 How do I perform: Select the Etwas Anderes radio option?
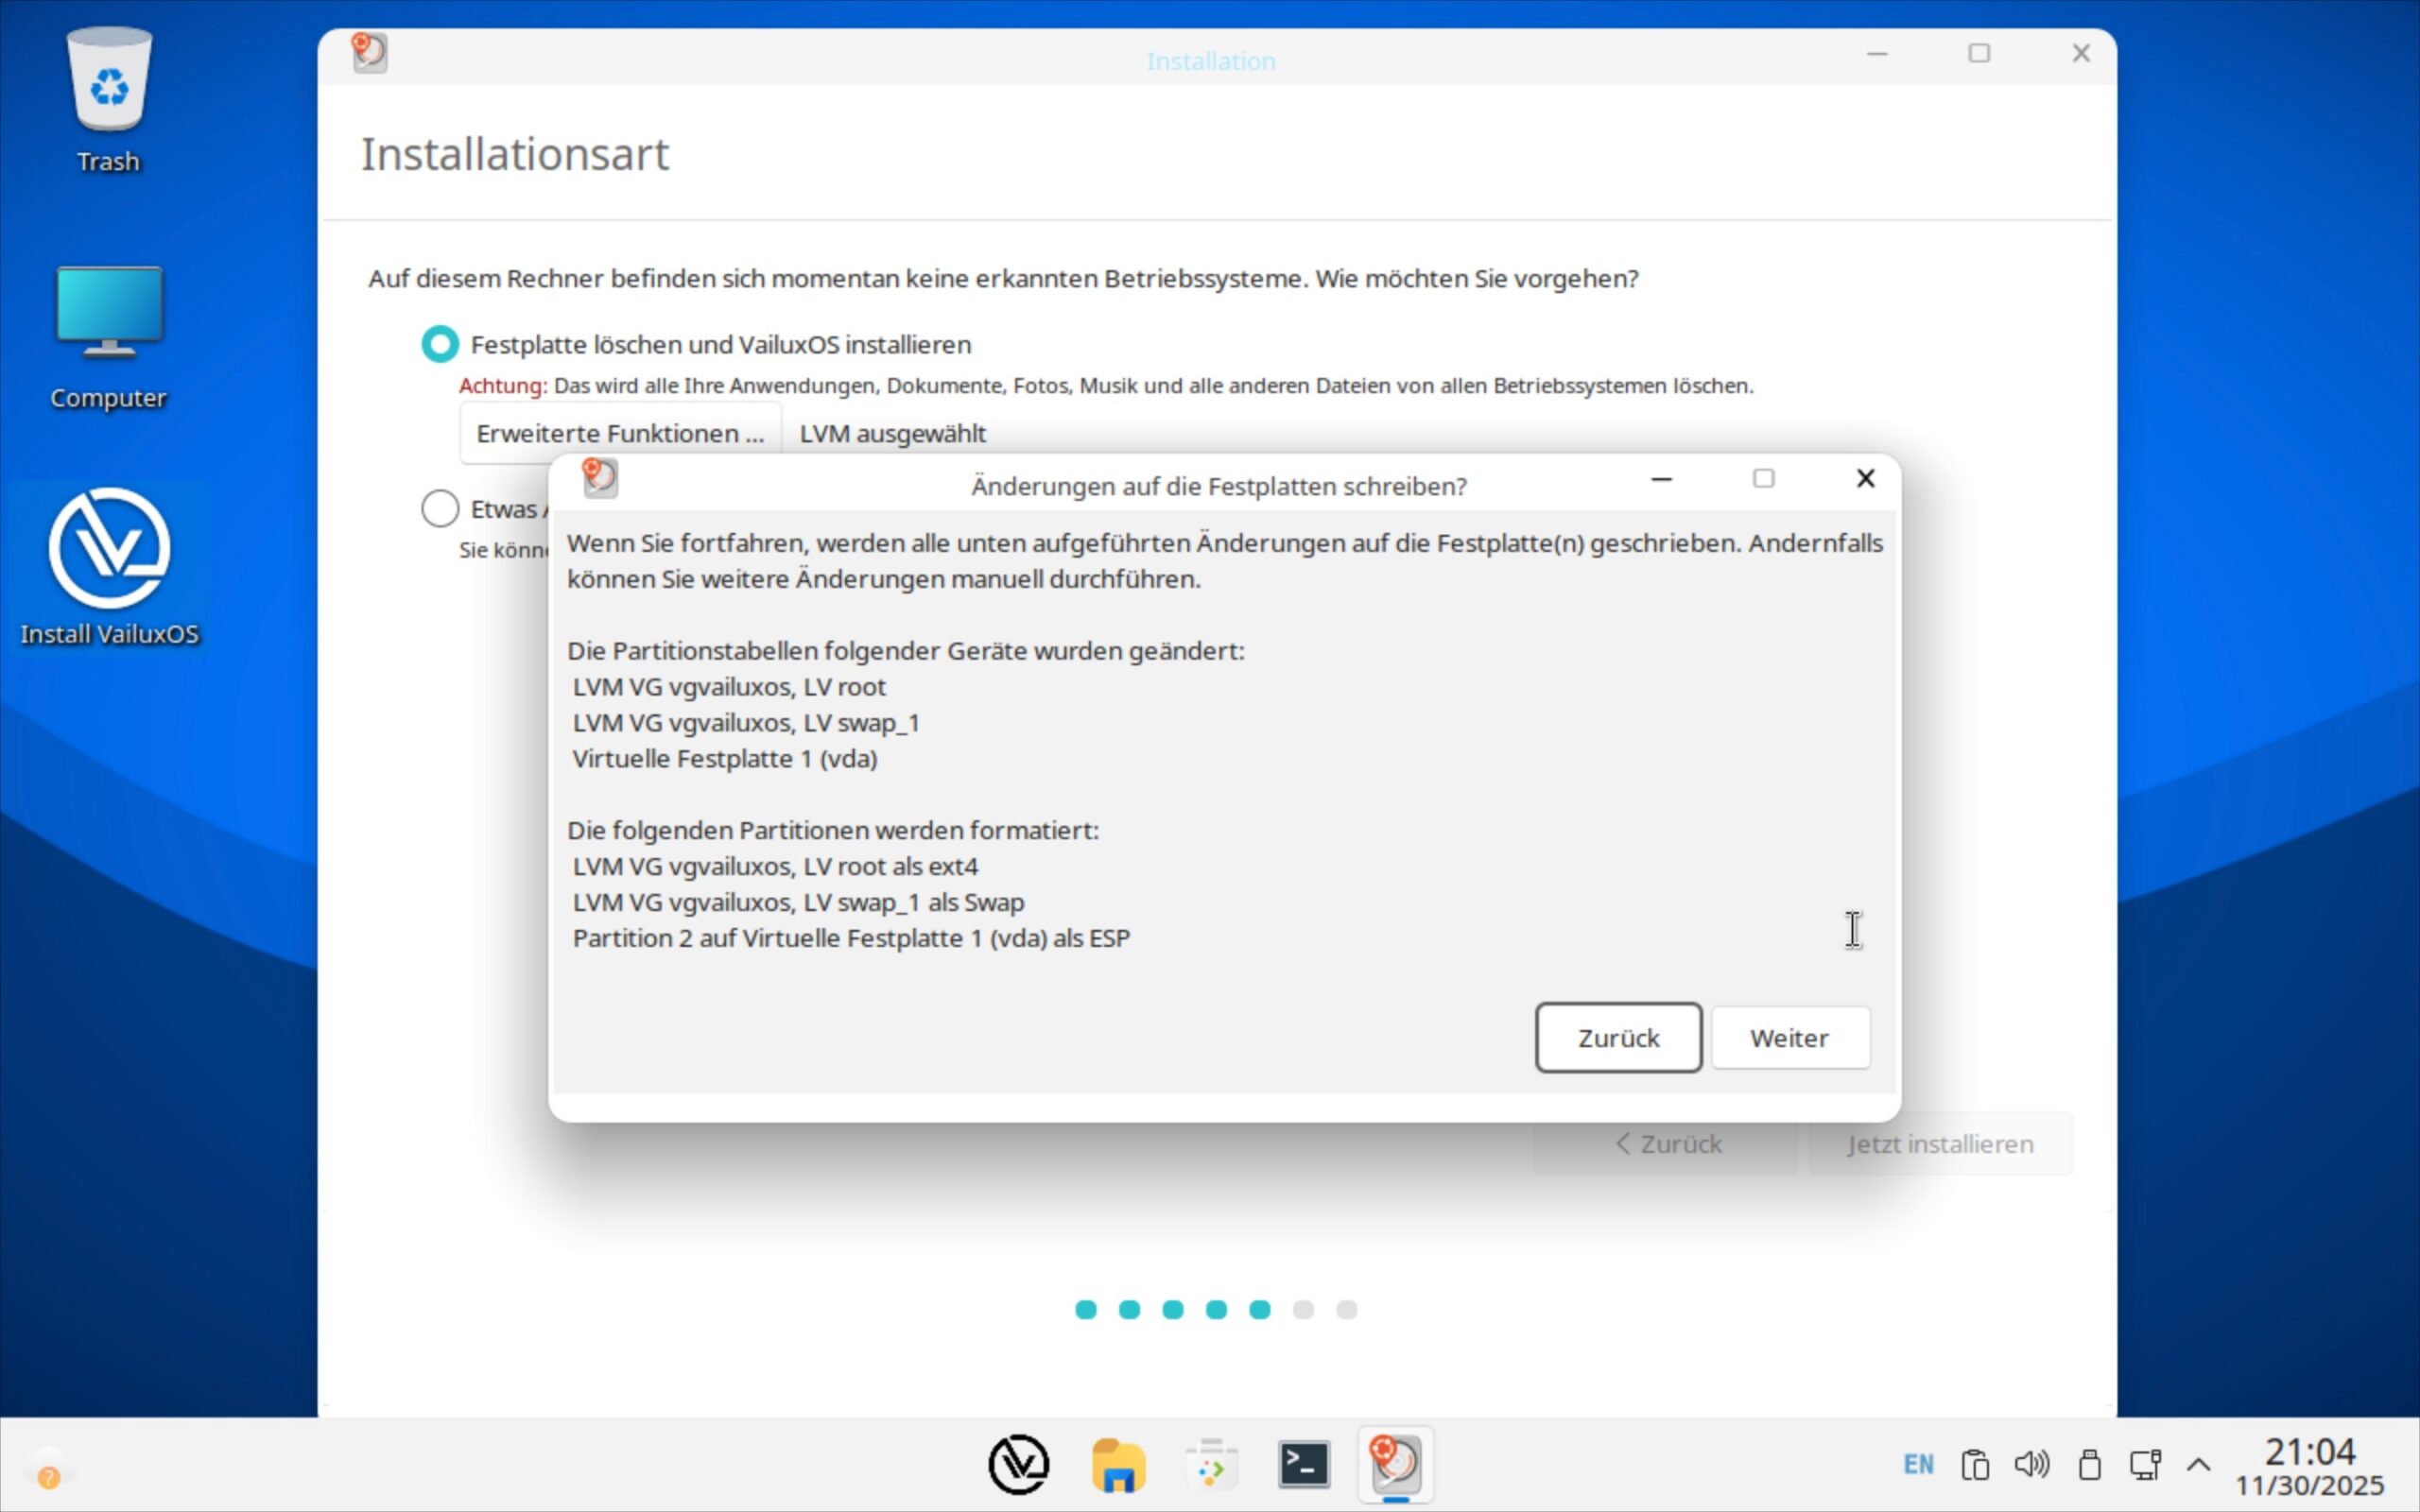tap(440, 509)
